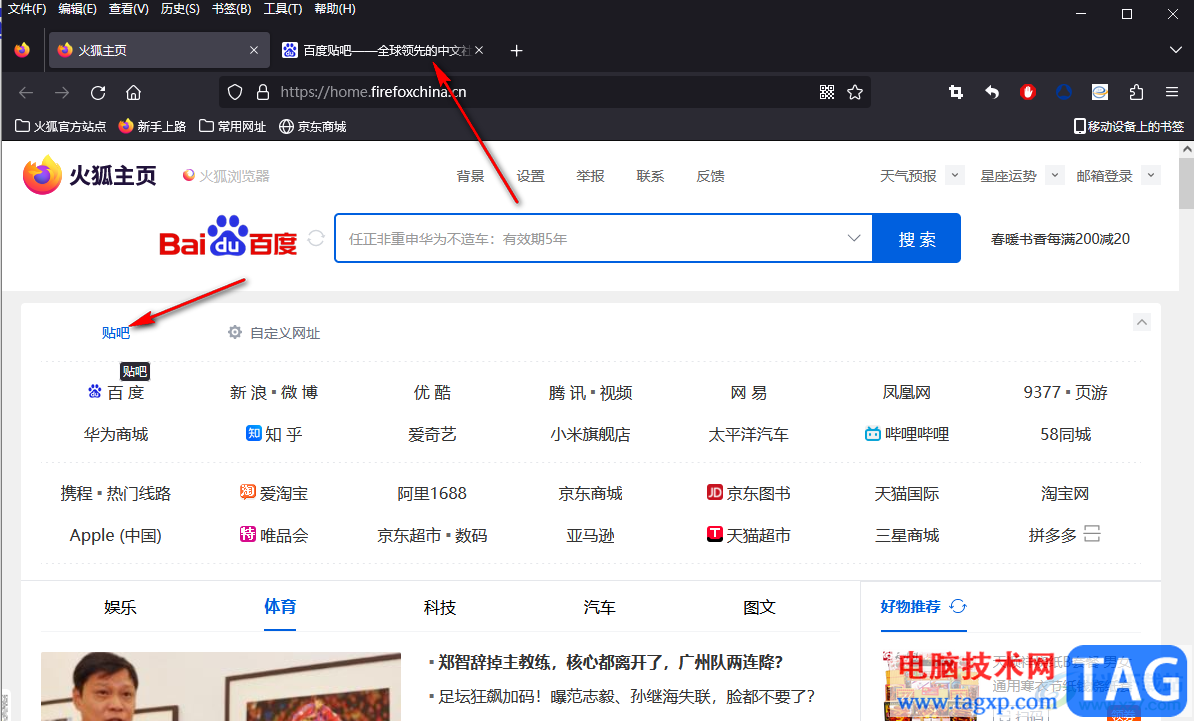
Task: Open the 新手上路 bookmark
Action: [x=152, y=126]
